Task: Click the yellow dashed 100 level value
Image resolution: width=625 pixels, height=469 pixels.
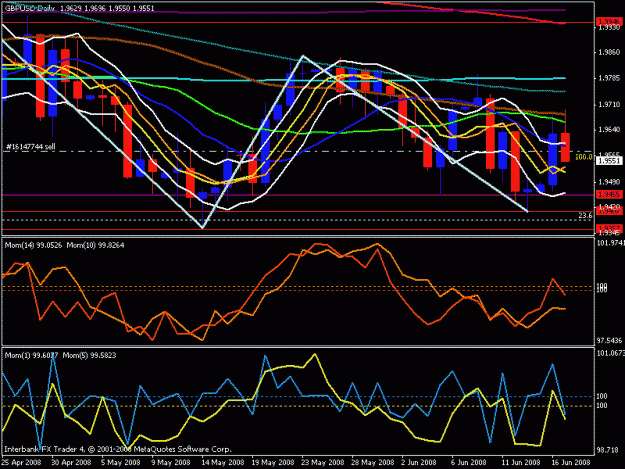Action: [601, 406]
